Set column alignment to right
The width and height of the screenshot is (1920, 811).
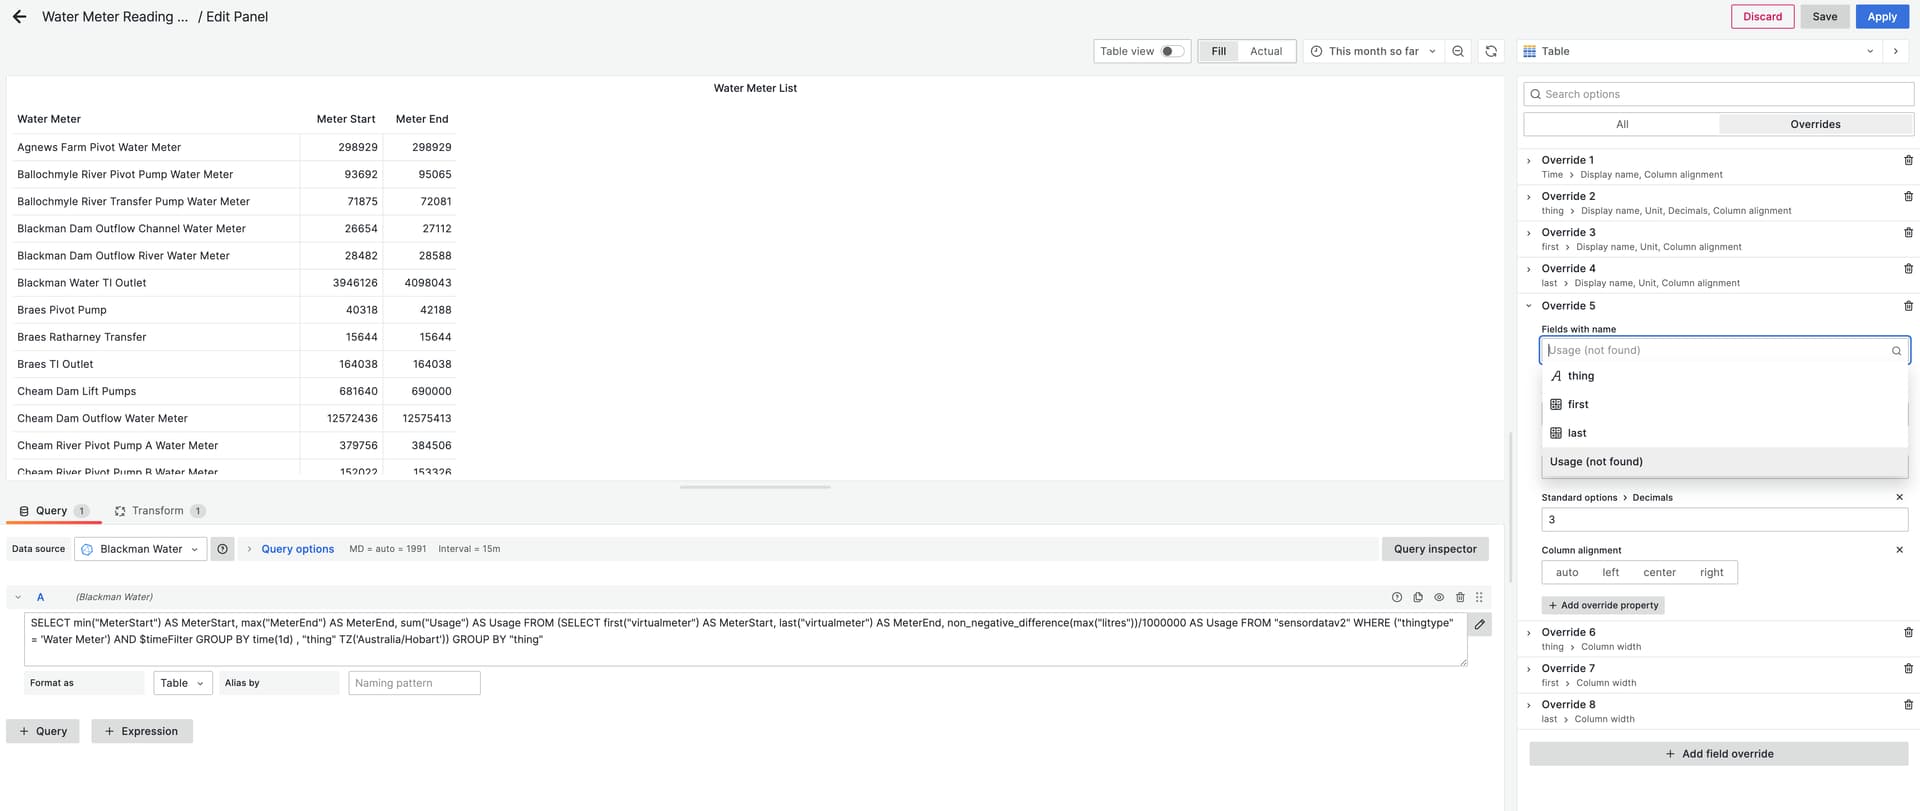[x=1711, y=572]
